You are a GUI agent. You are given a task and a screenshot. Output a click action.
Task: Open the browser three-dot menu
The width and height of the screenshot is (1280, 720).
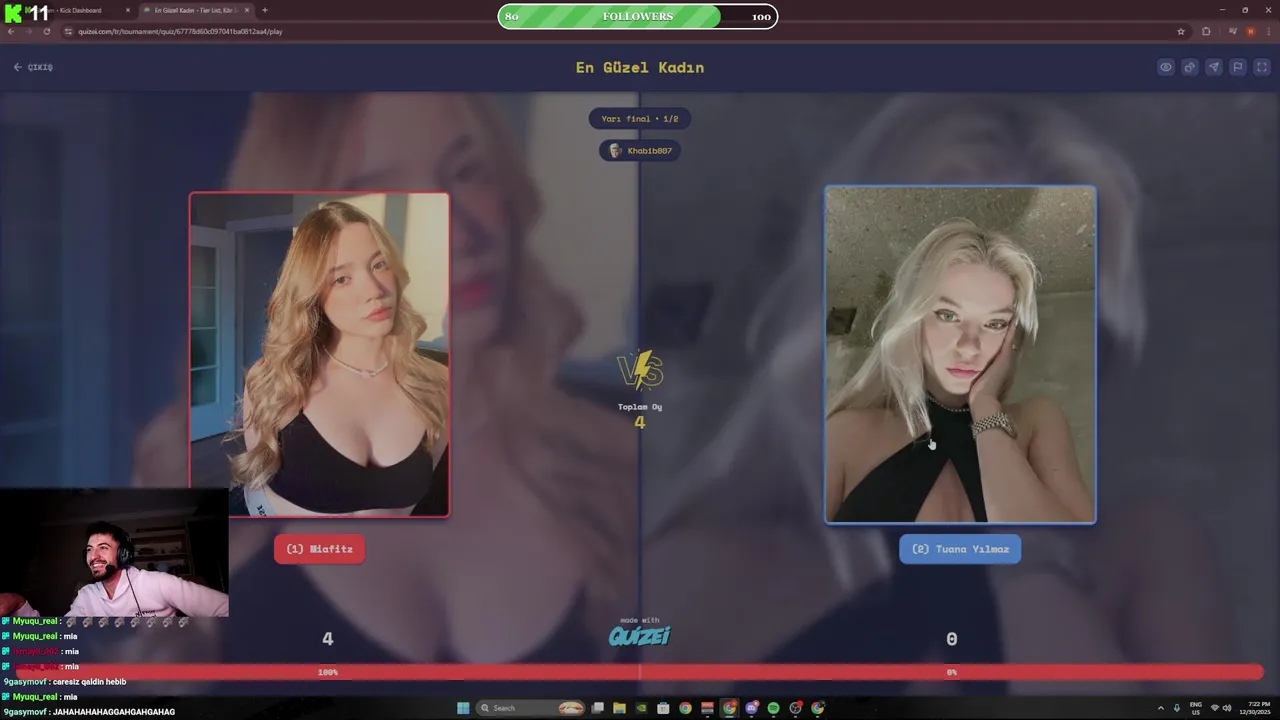[x=1269, y=31]
